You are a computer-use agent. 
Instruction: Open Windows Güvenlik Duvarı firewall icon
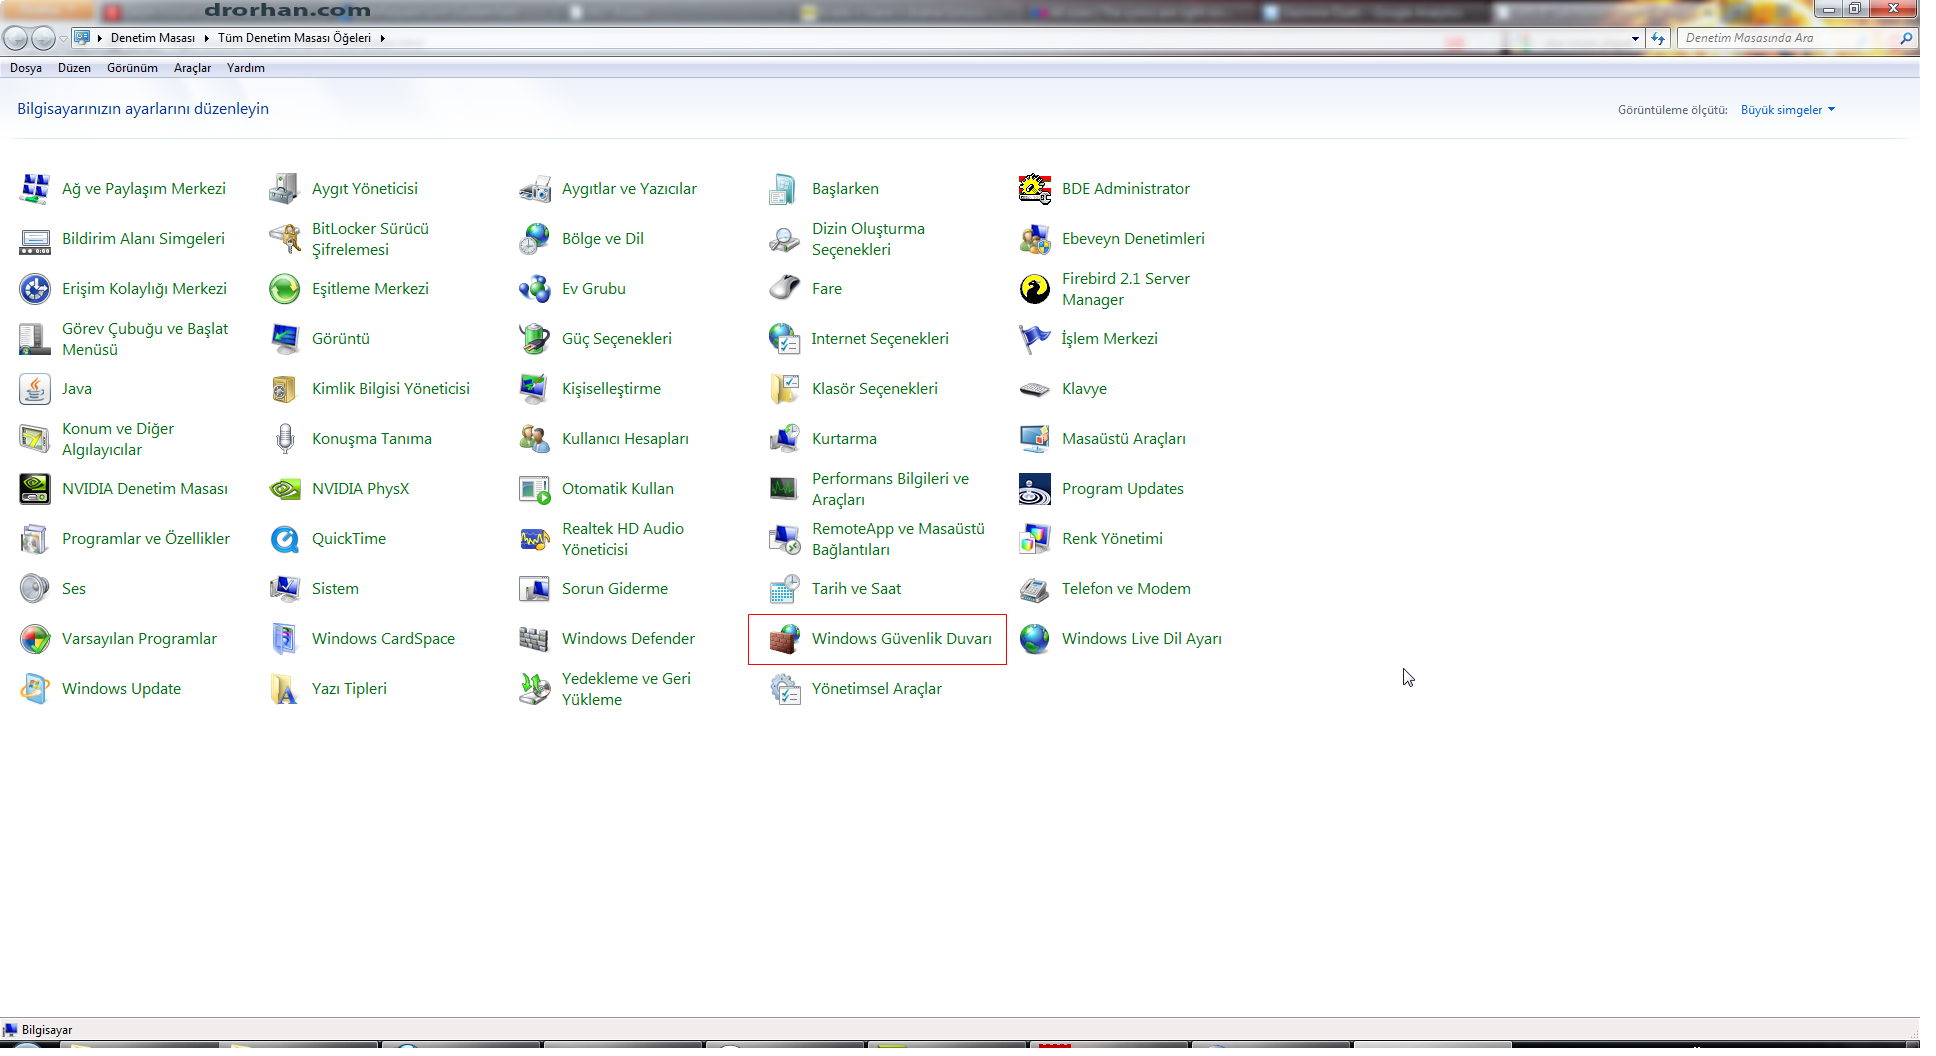coord(785,639)
